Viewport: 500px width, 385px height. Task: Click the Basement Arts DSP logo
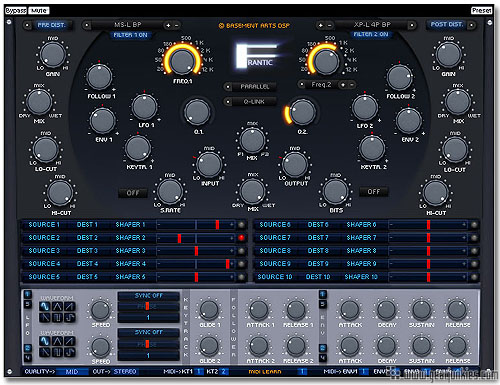254,26
